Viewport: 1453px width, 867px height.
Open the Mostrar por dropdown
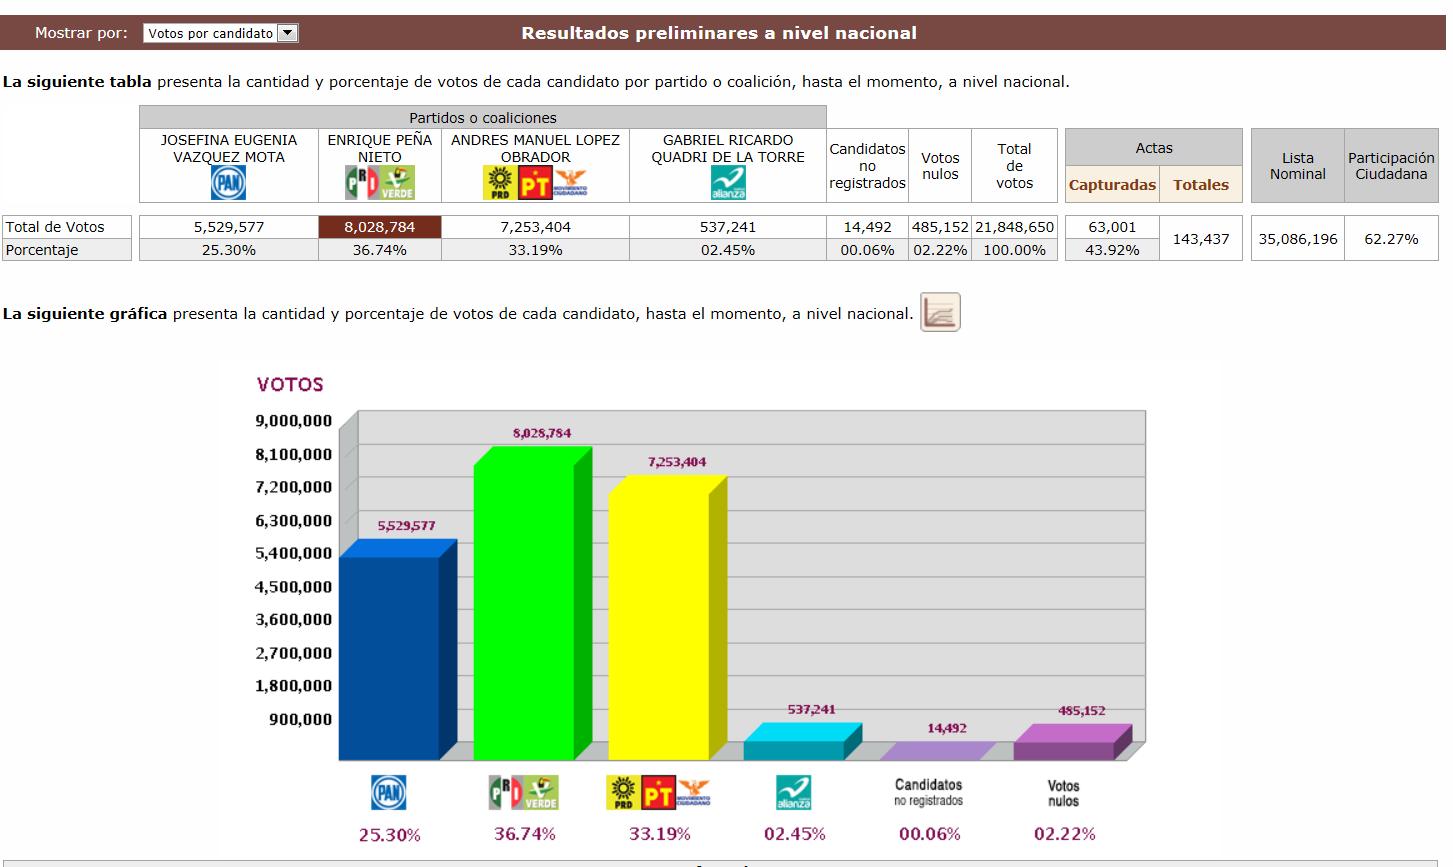pyautogui.click(x=220, y=33)
